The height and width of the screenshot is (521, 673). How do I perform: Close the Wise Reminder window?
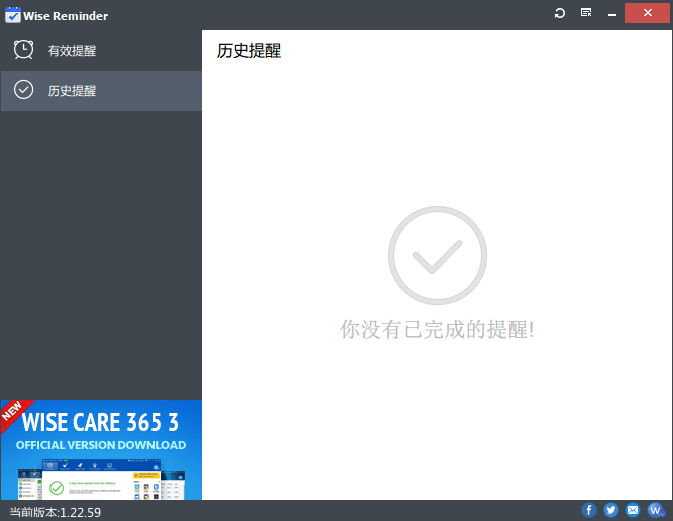[648, 13]
